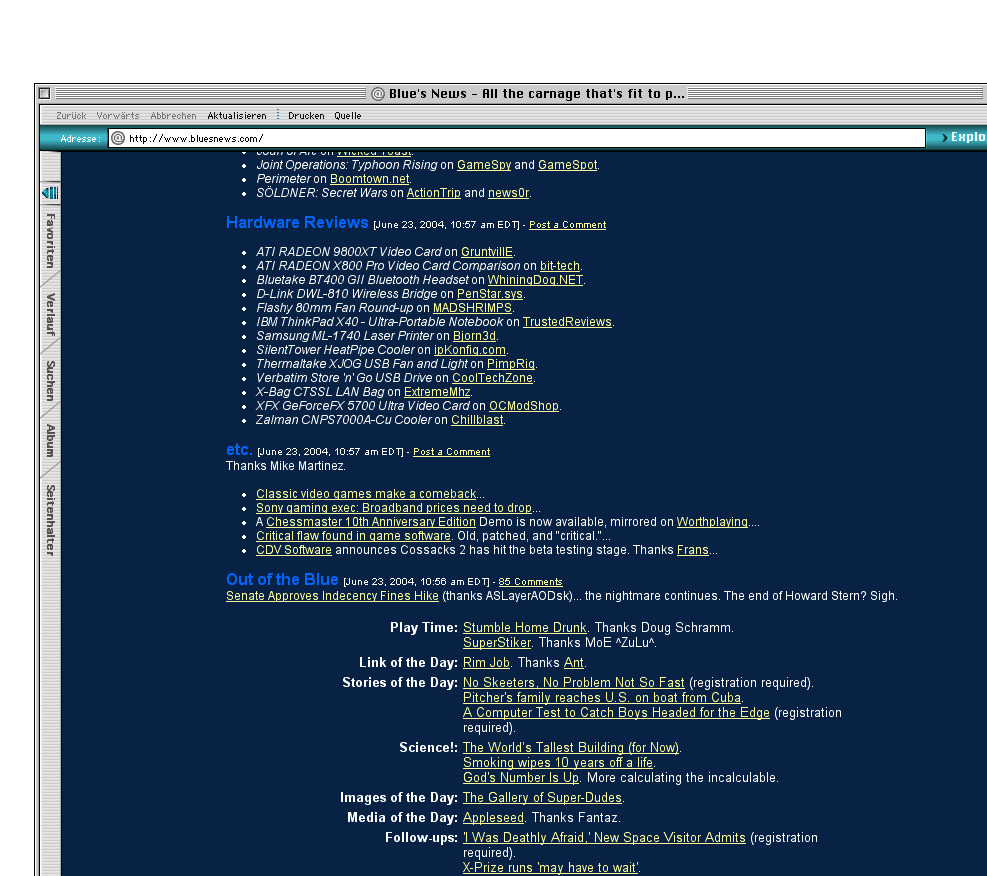
Task: Reload page with Aktualisieren
Action: [x=237, y=116]
